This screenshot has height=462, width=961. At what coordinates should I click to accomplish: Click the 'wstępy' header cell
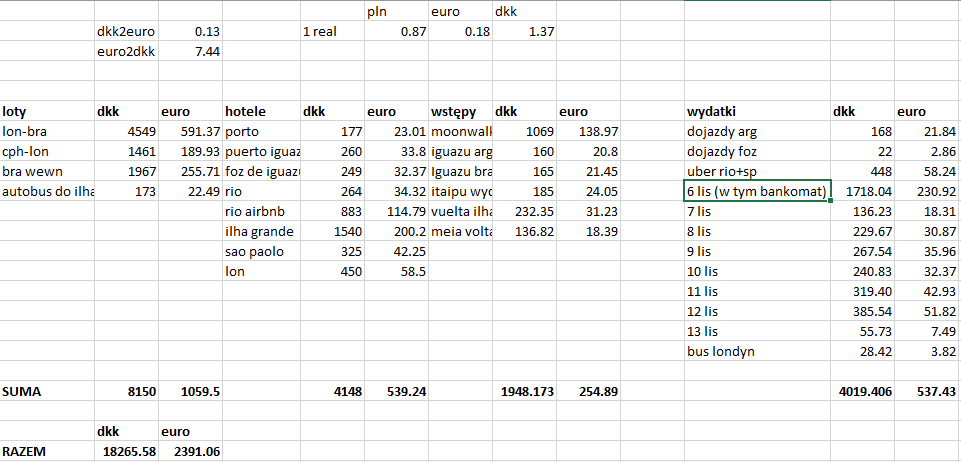pyautogui.click(x=461, y=112)
